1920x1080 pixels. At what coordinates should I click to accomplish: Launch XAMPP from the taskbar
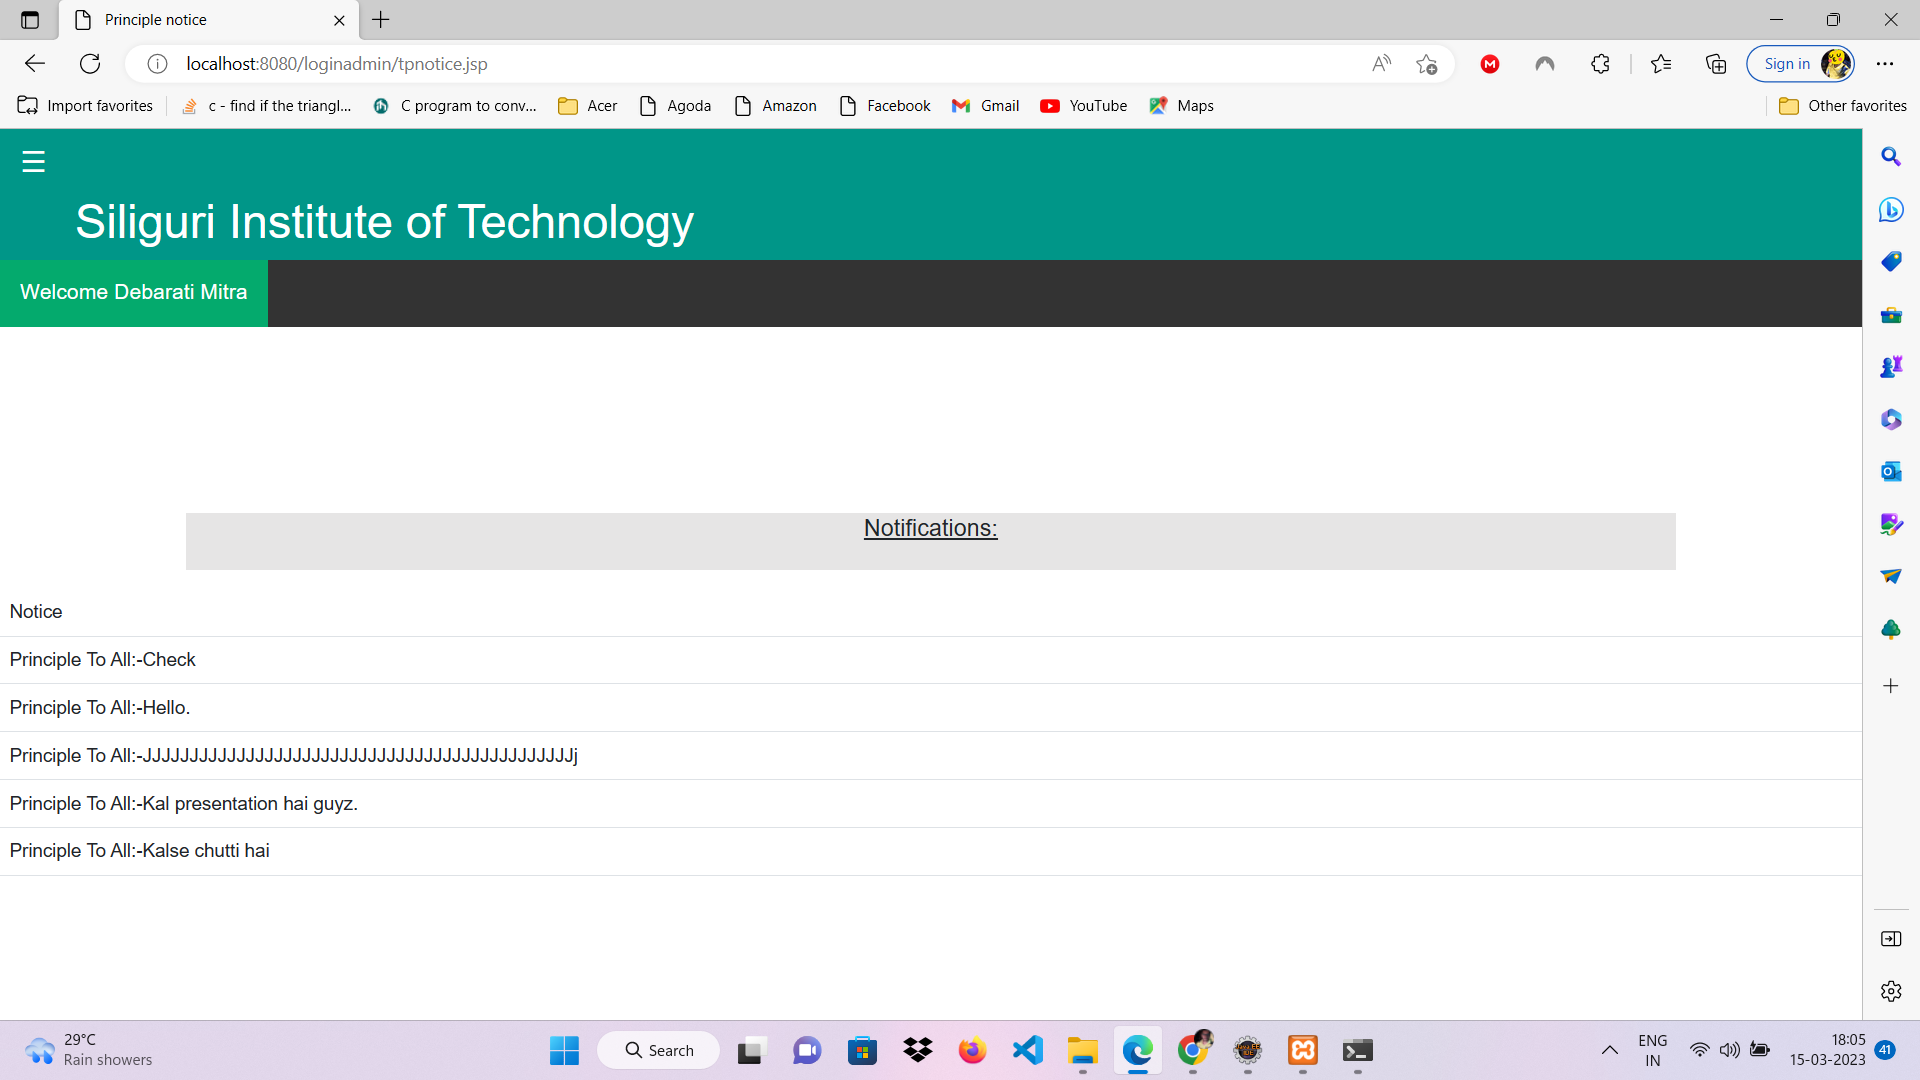[x=1302, y=1051]
